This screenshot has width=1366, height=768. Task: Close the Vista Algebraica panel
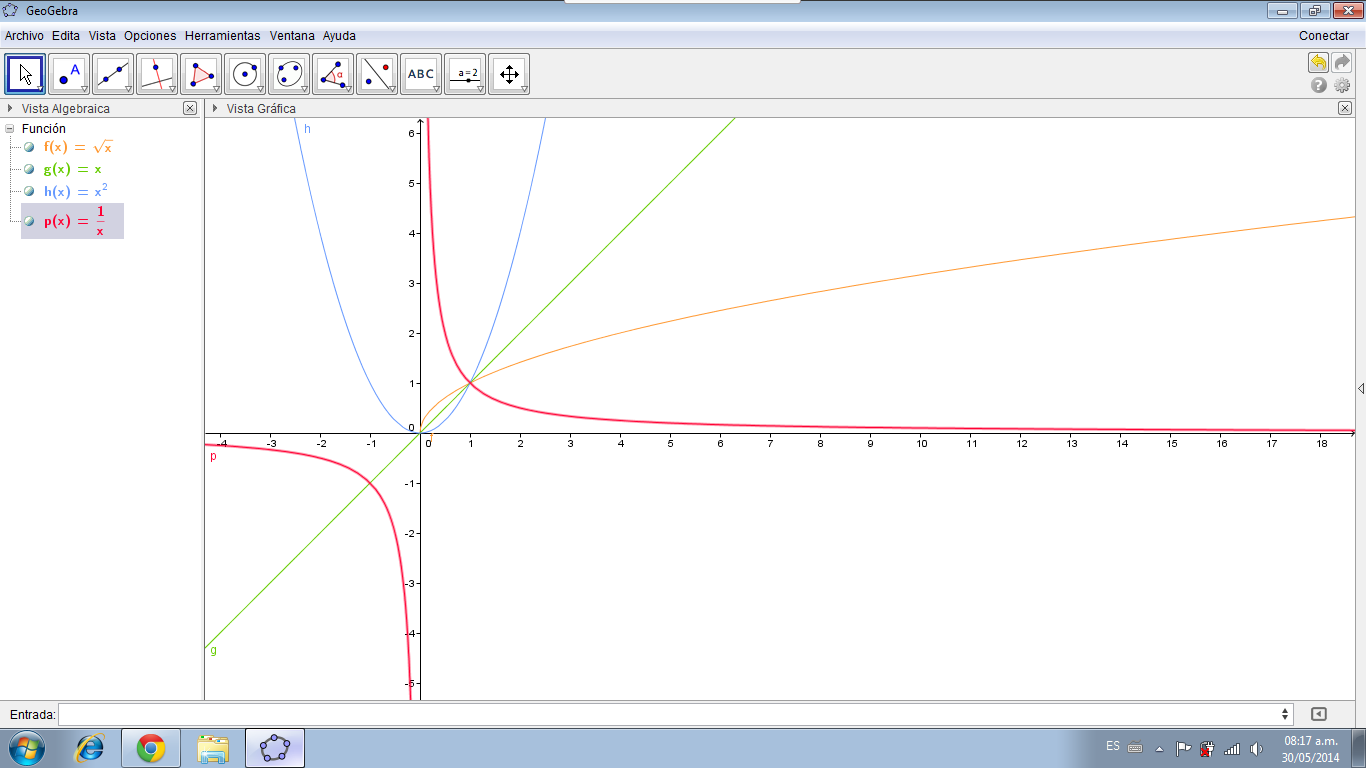click(190, 108)
